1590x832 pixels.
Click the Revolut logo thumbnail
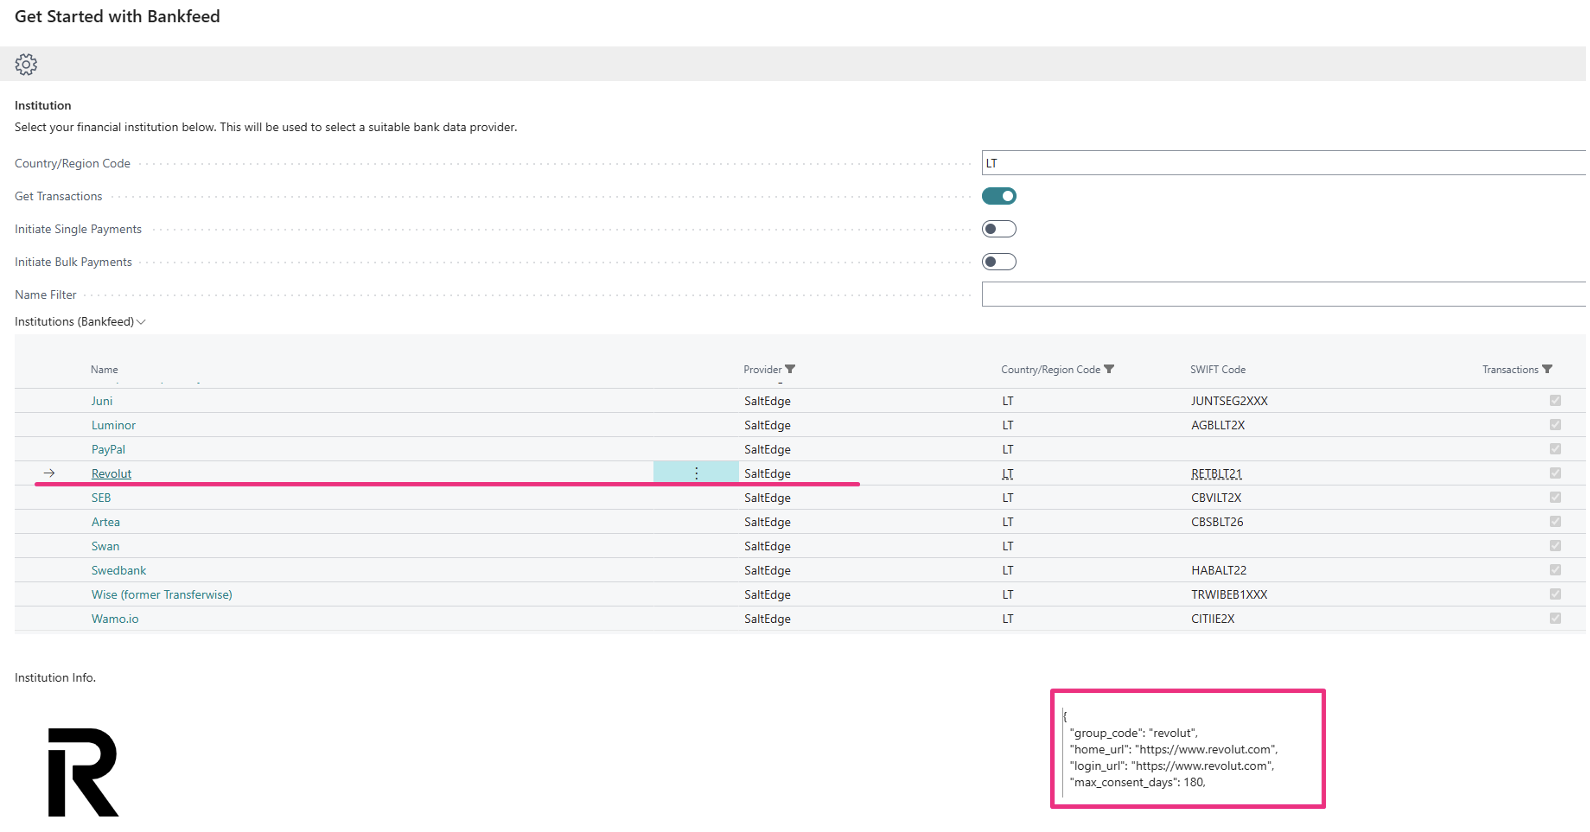pos(84,772)
